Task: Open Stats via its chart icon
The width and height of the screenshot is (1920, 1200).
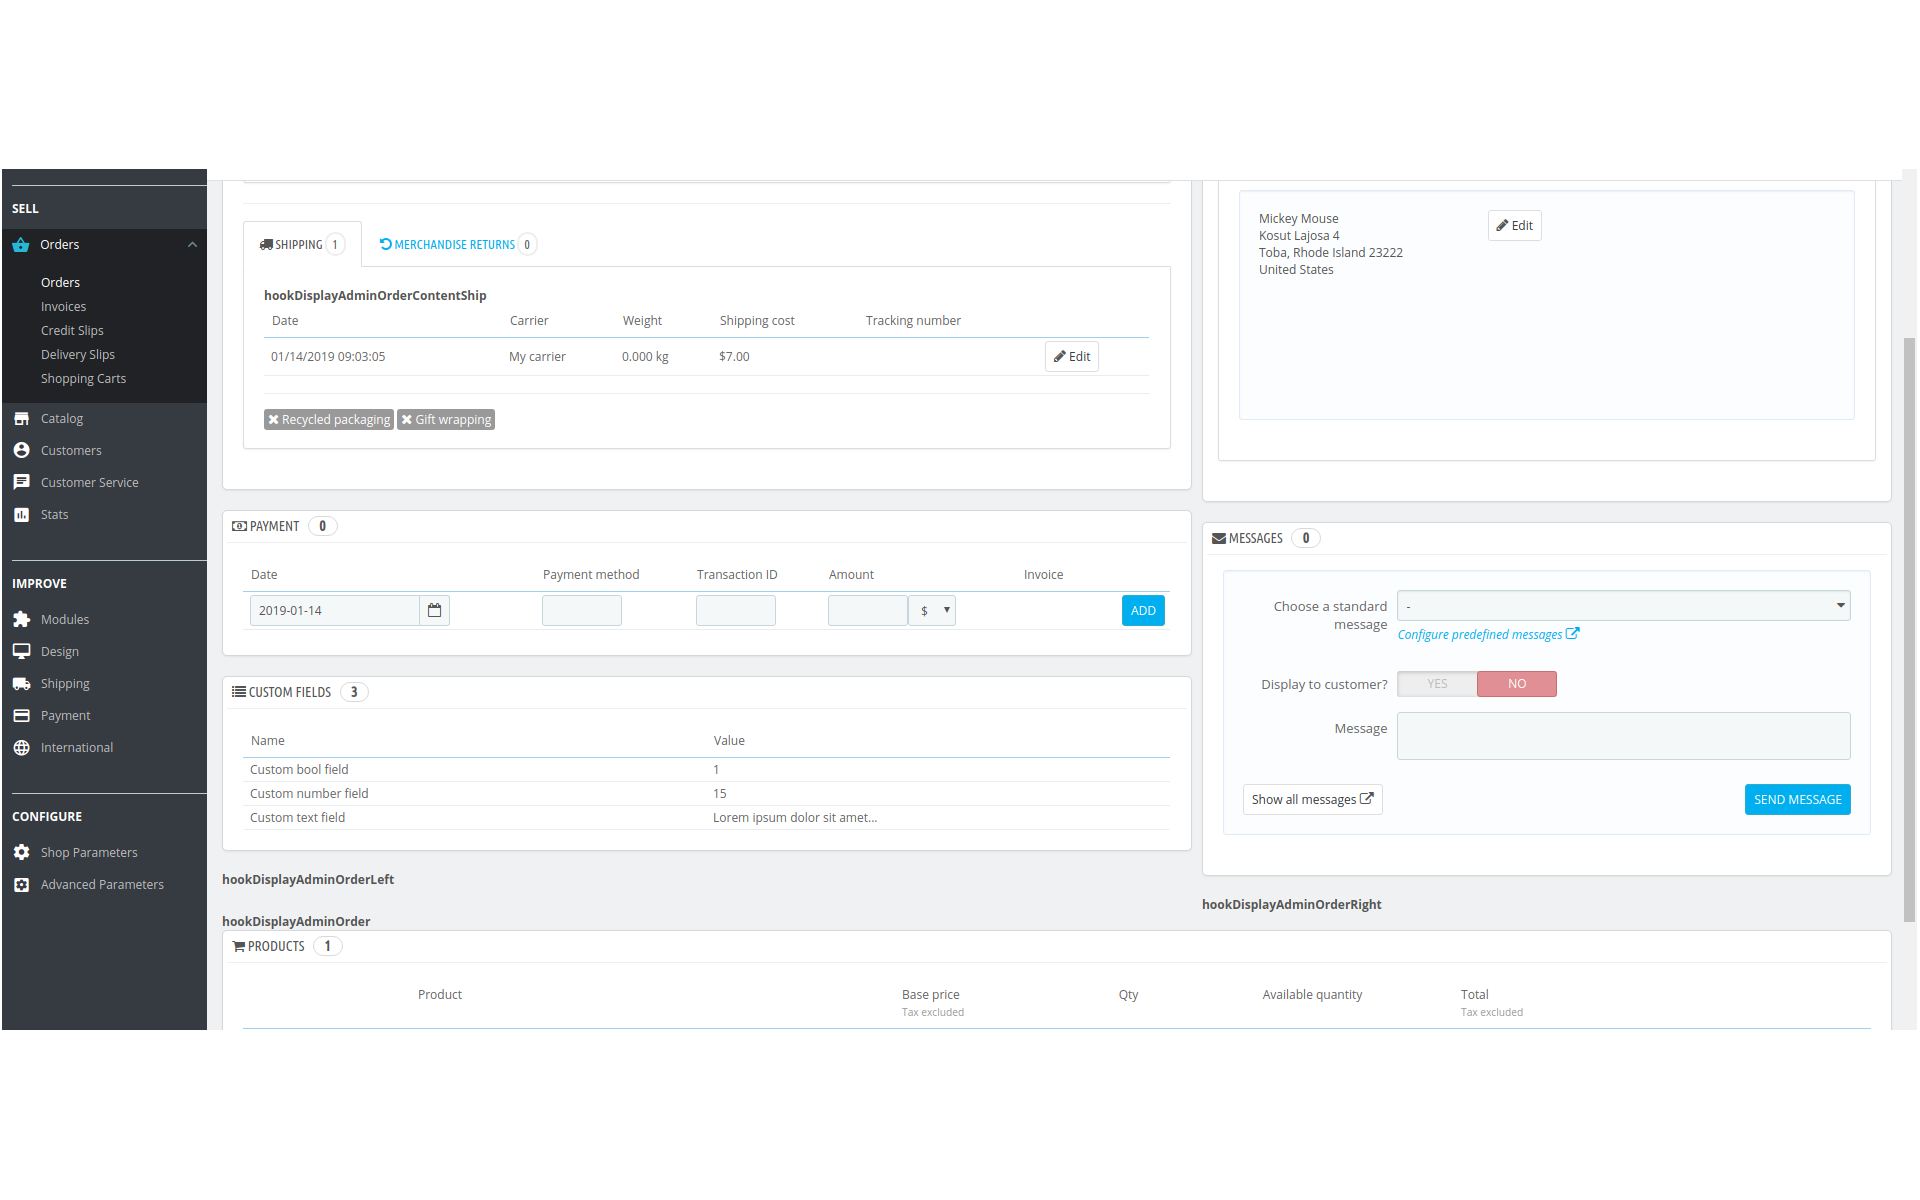Action: (x=21, y=515)
